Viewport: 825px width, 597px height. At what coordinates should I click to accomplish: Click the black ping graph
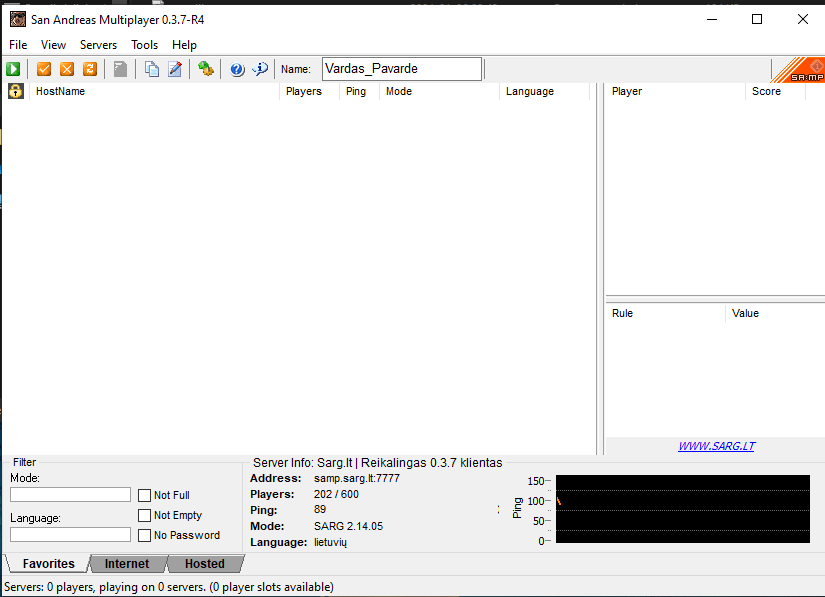pyautogui.click(x=683, y=509)
